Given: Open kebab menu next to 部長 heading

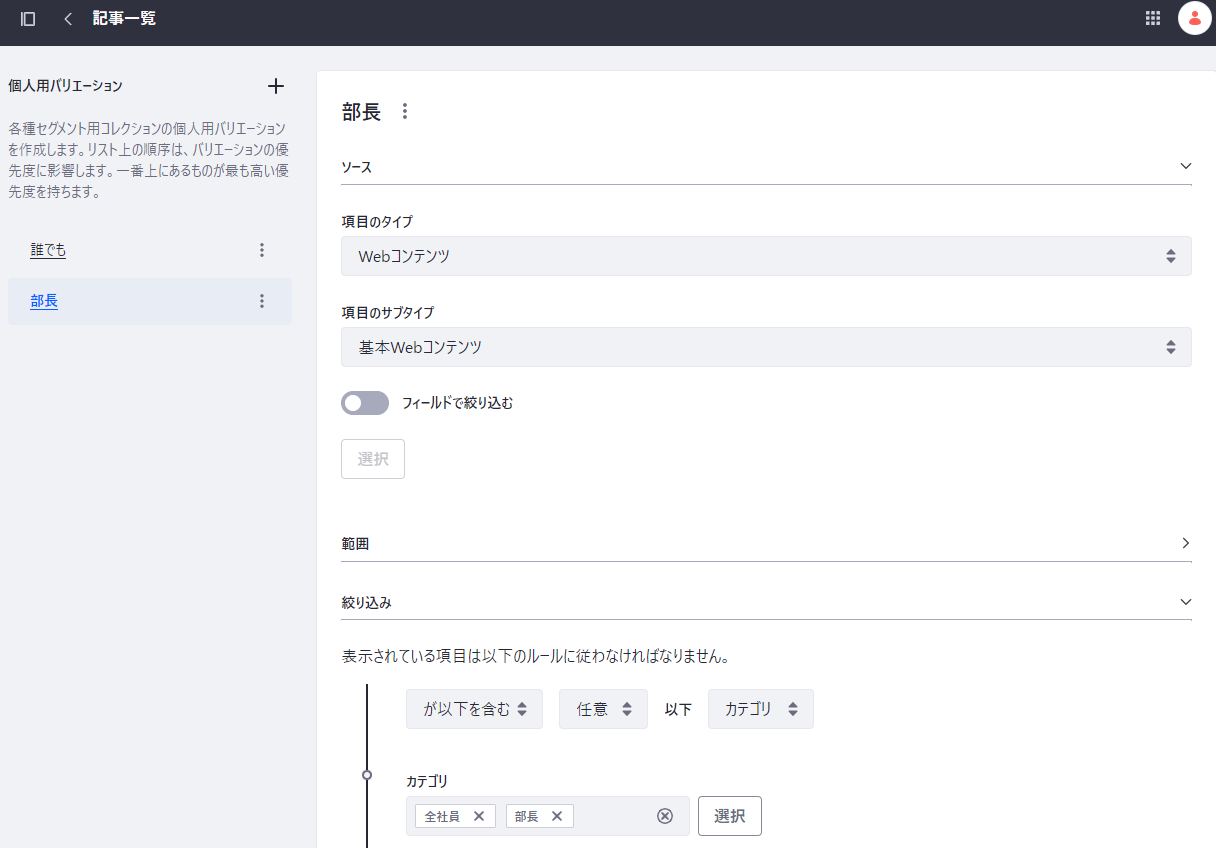Looking at the screenshot, I should click(x=405, y=111).
